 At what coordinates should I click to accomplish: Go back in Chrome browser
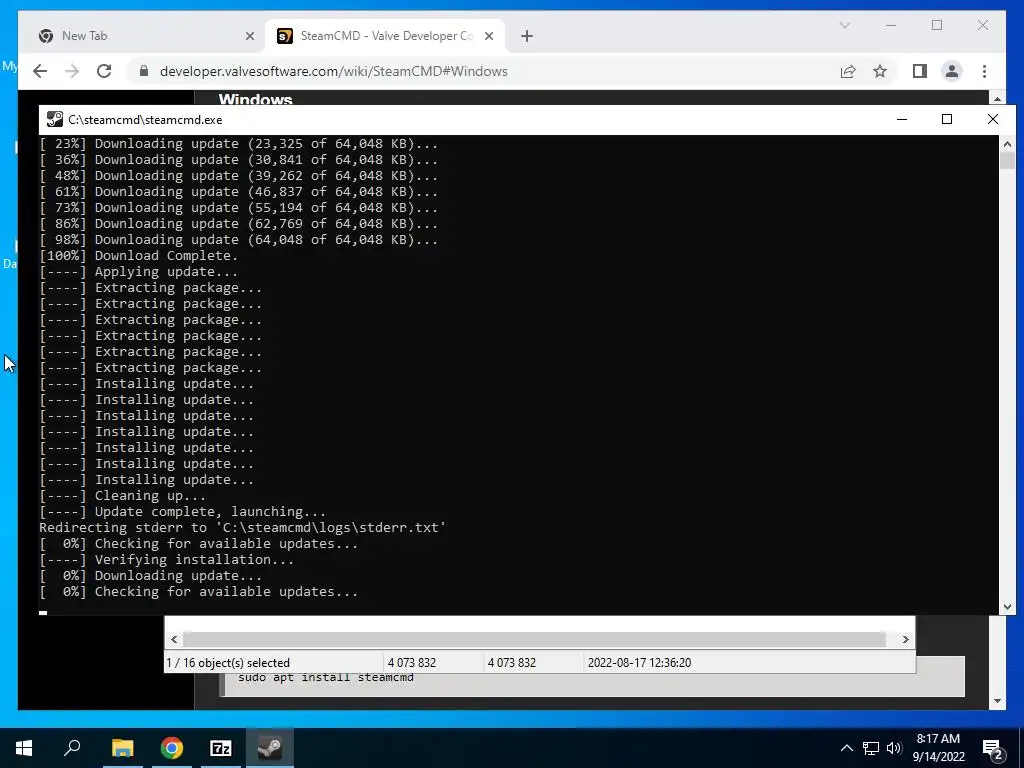click(40, 71)
